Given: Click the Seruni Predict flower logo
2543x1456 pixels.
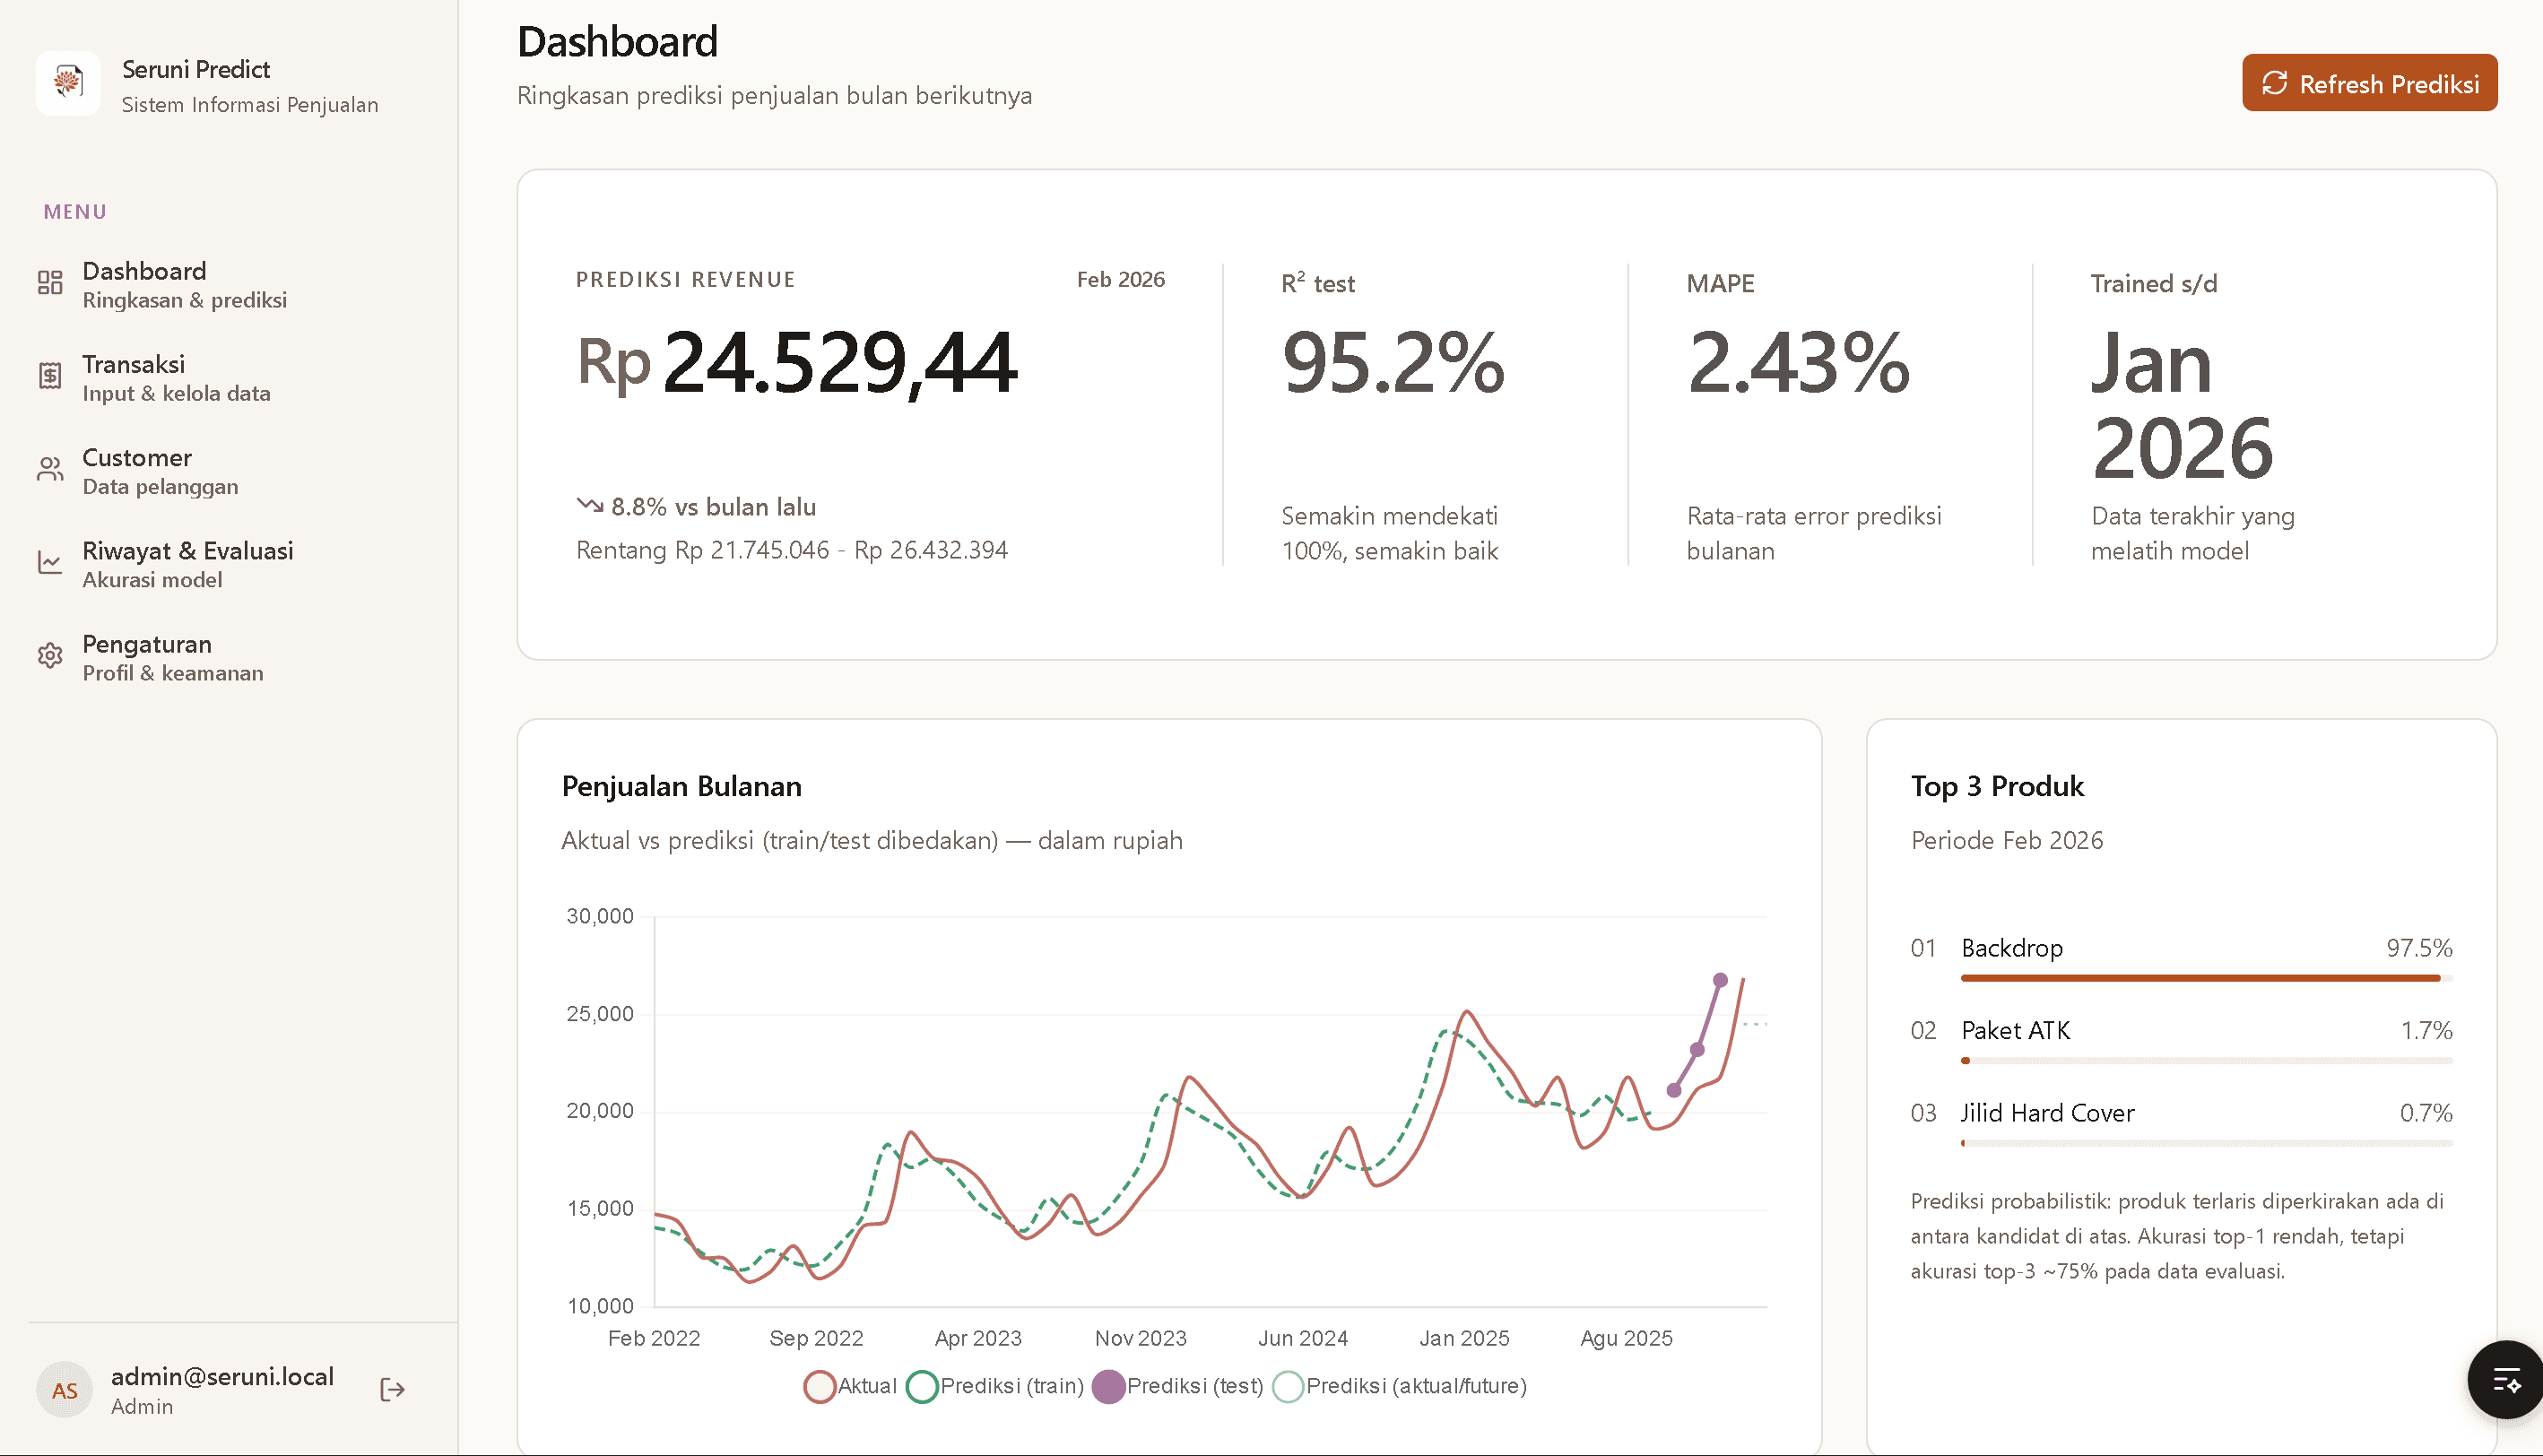Looking at the screenshot, I should (68, 83).
